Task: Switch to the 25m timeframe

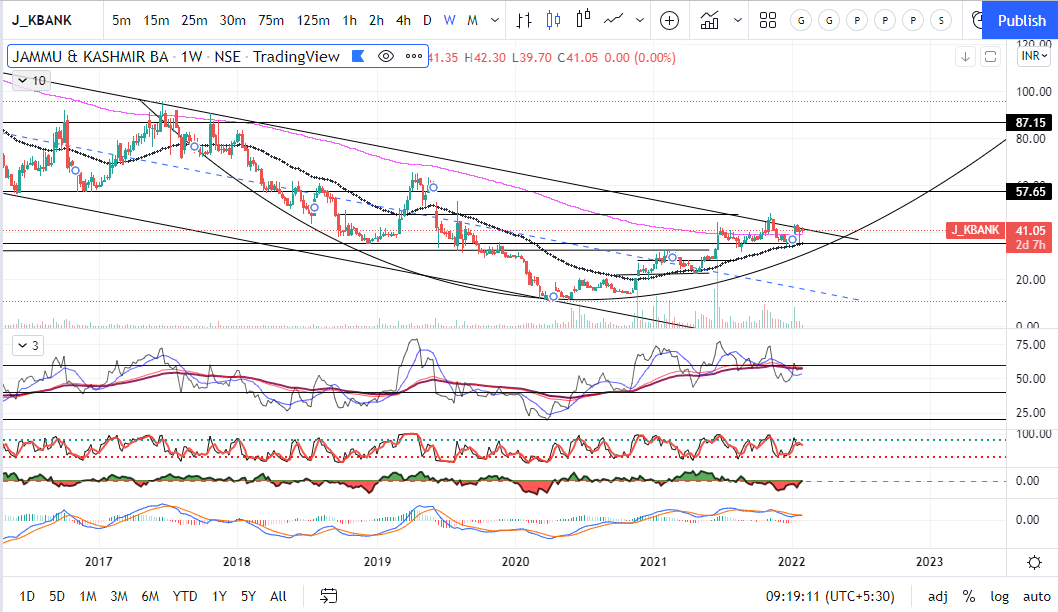Action: tap(194, 20)
